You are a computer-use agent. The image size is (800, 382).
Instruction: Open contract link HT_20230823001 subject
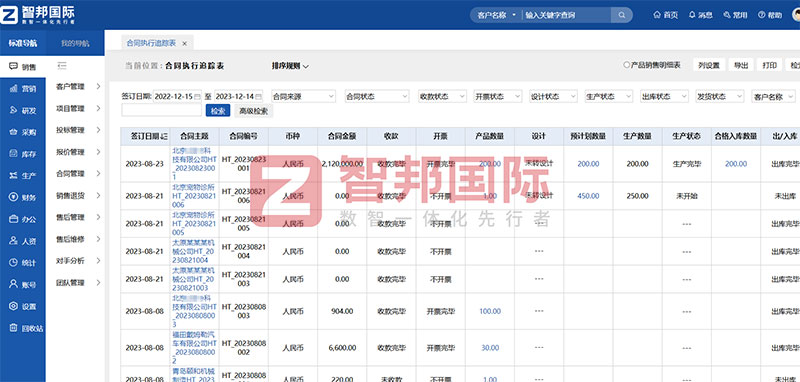coord(194,164)
